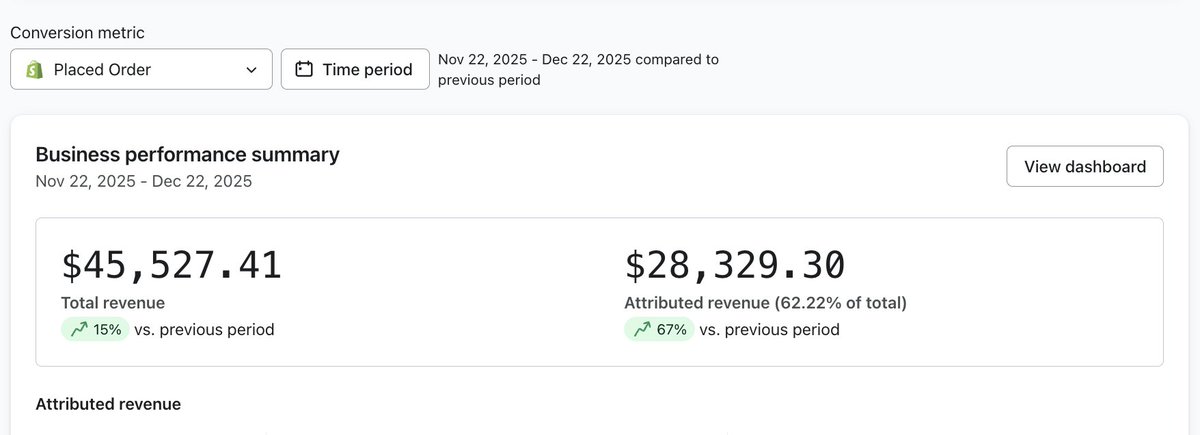Click the Shopify bag icon in dropdown
The width and height of the screenshot is (1200, 435).
click(x=34, y=69)
